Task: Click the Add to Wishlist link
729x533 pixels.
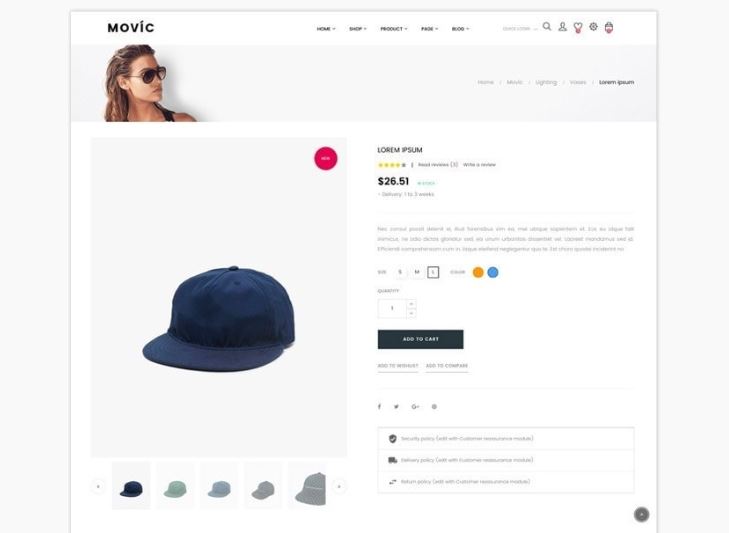Action: pos(398,366)
